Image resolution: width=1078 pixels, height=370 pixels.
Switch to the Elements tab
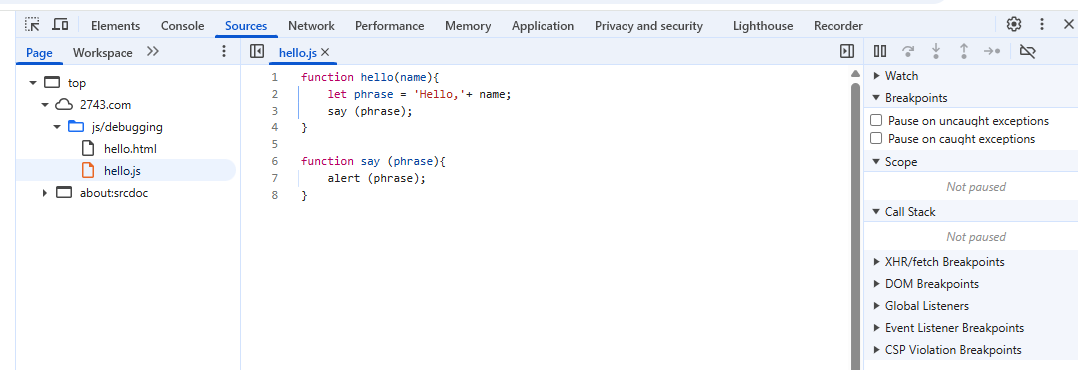(116, 25)
